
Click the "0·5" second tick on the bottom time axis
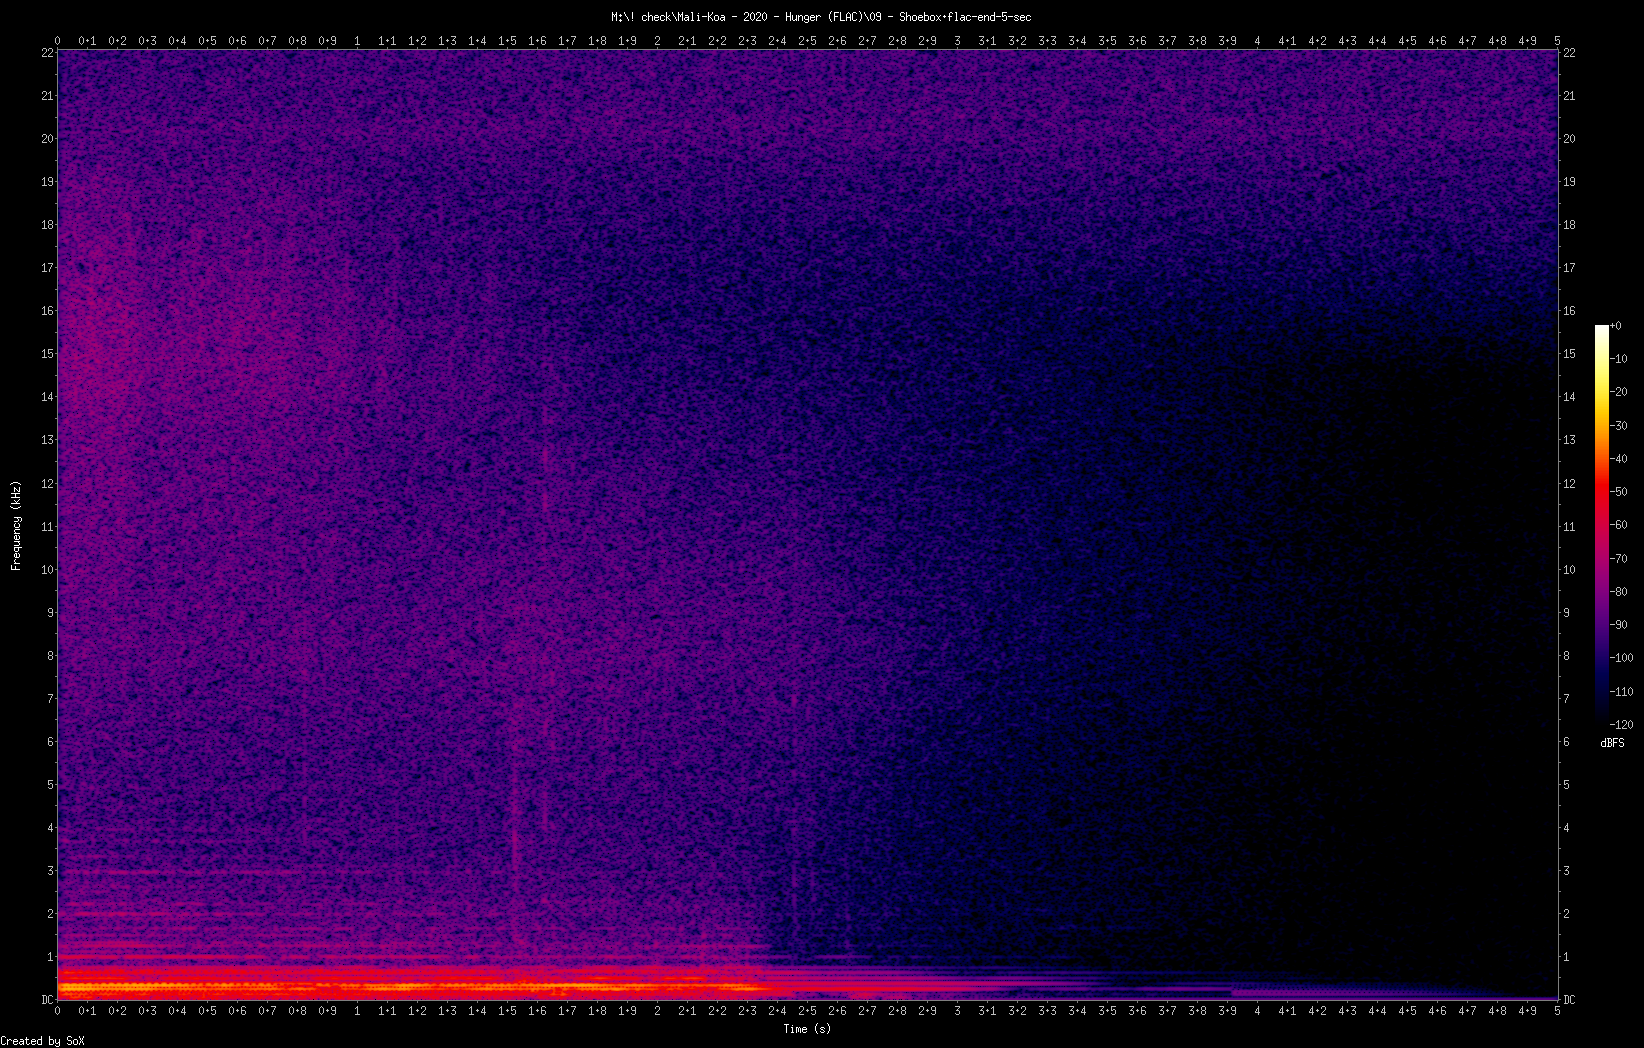coord(207,1011)
